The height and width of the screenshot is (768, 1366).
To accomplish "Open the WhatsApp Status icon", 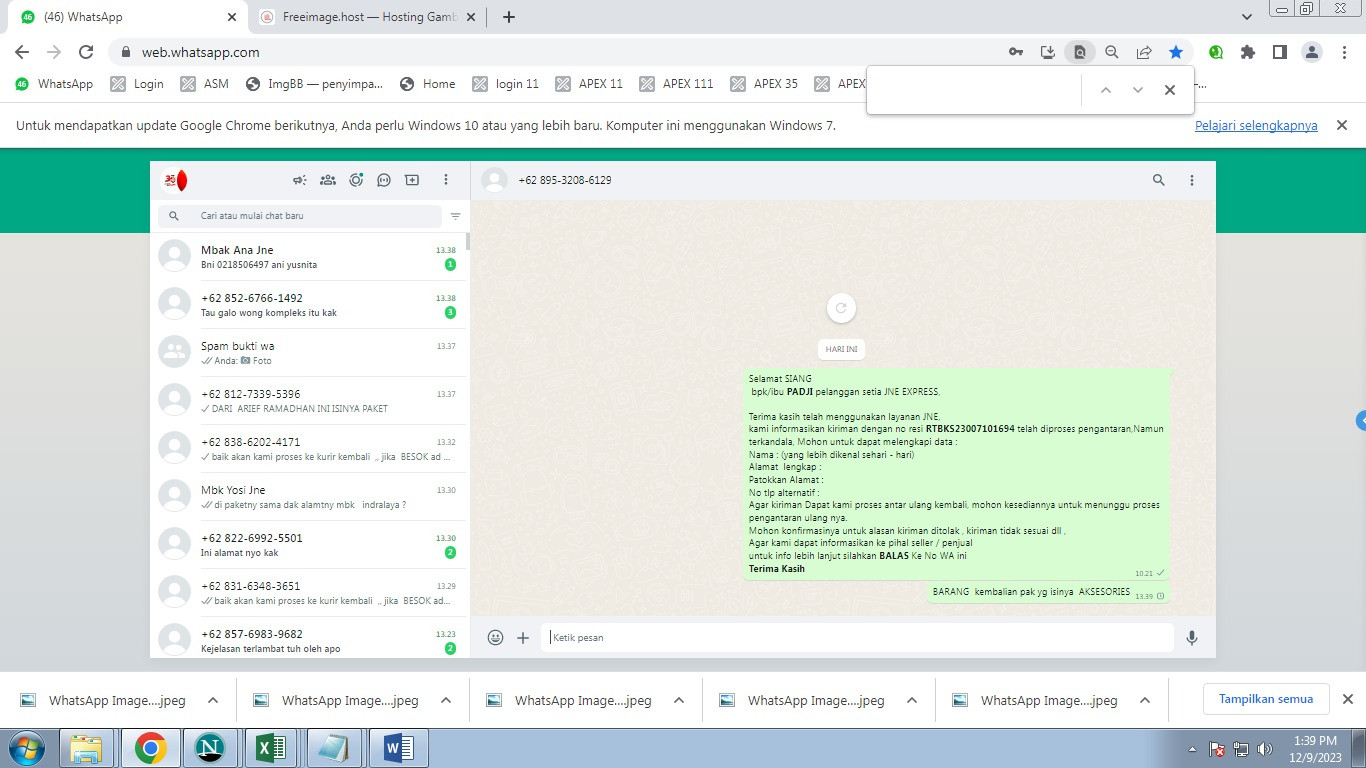I will tap(356, 180).
